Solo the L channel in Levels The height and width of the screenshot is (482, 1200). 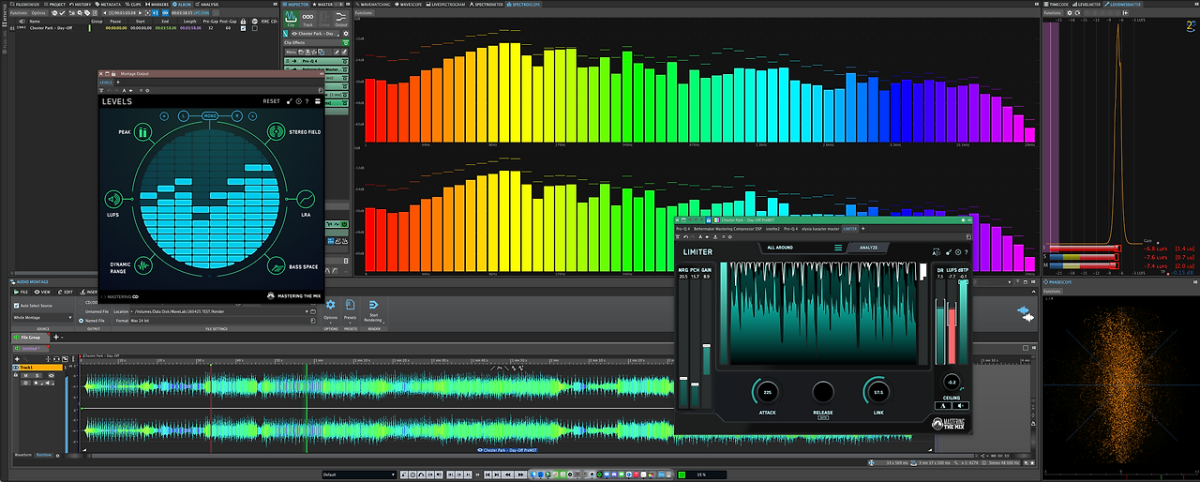click(183, 116)
